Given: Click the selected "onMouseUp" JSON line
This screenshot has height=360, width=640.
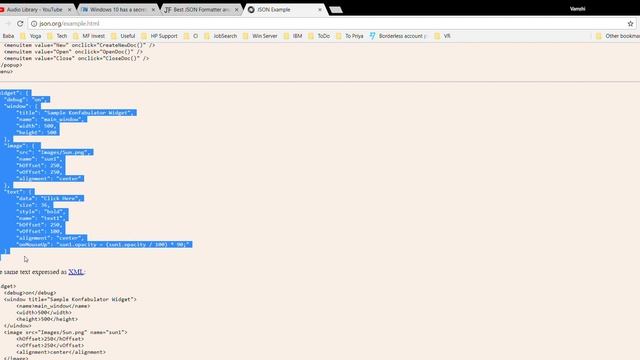Looking at the screenshot, I should coord(104,244).
